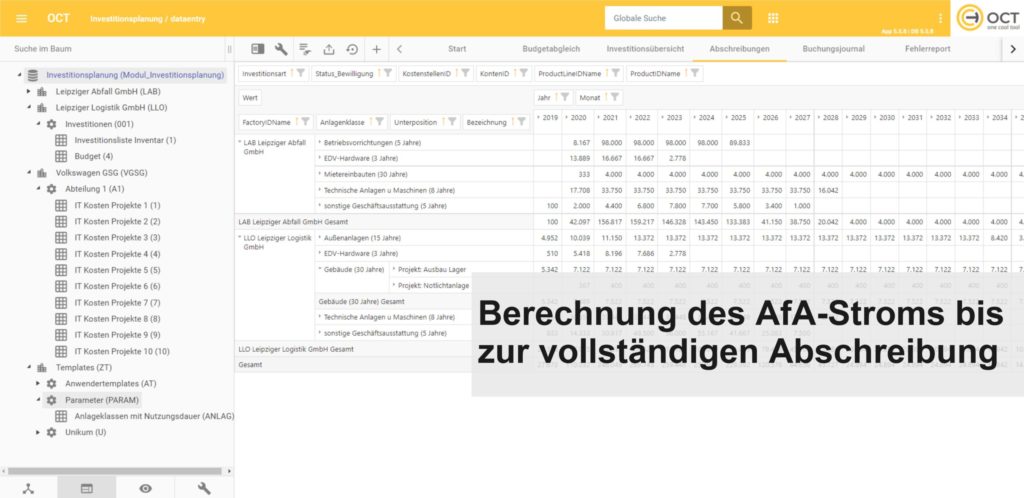This screenshot has width=1024, height=498.
Task: Open the apps grid launcher
Action: (x=773, y=18)
